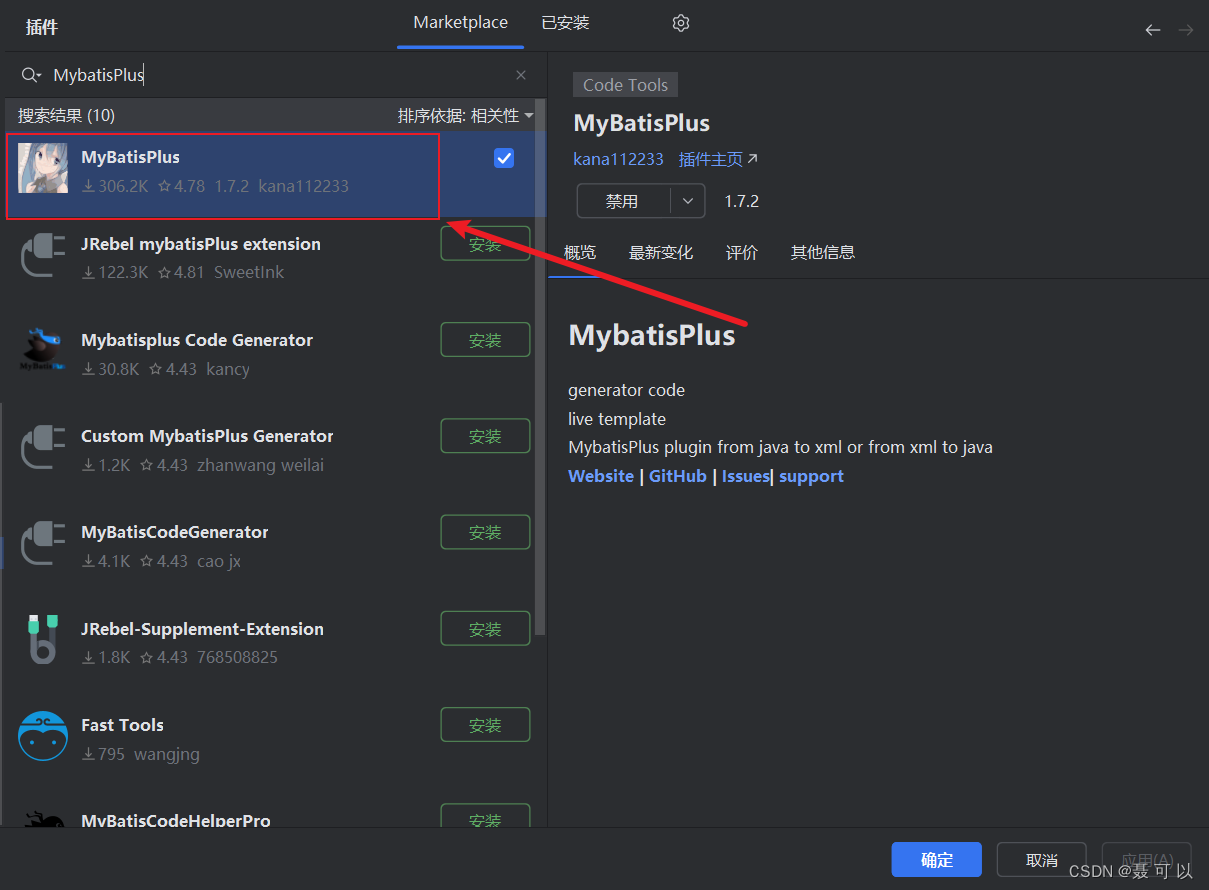Select the 其他信息 tab
Screen dimensions: 1209x890
click(x=823, y=253)
